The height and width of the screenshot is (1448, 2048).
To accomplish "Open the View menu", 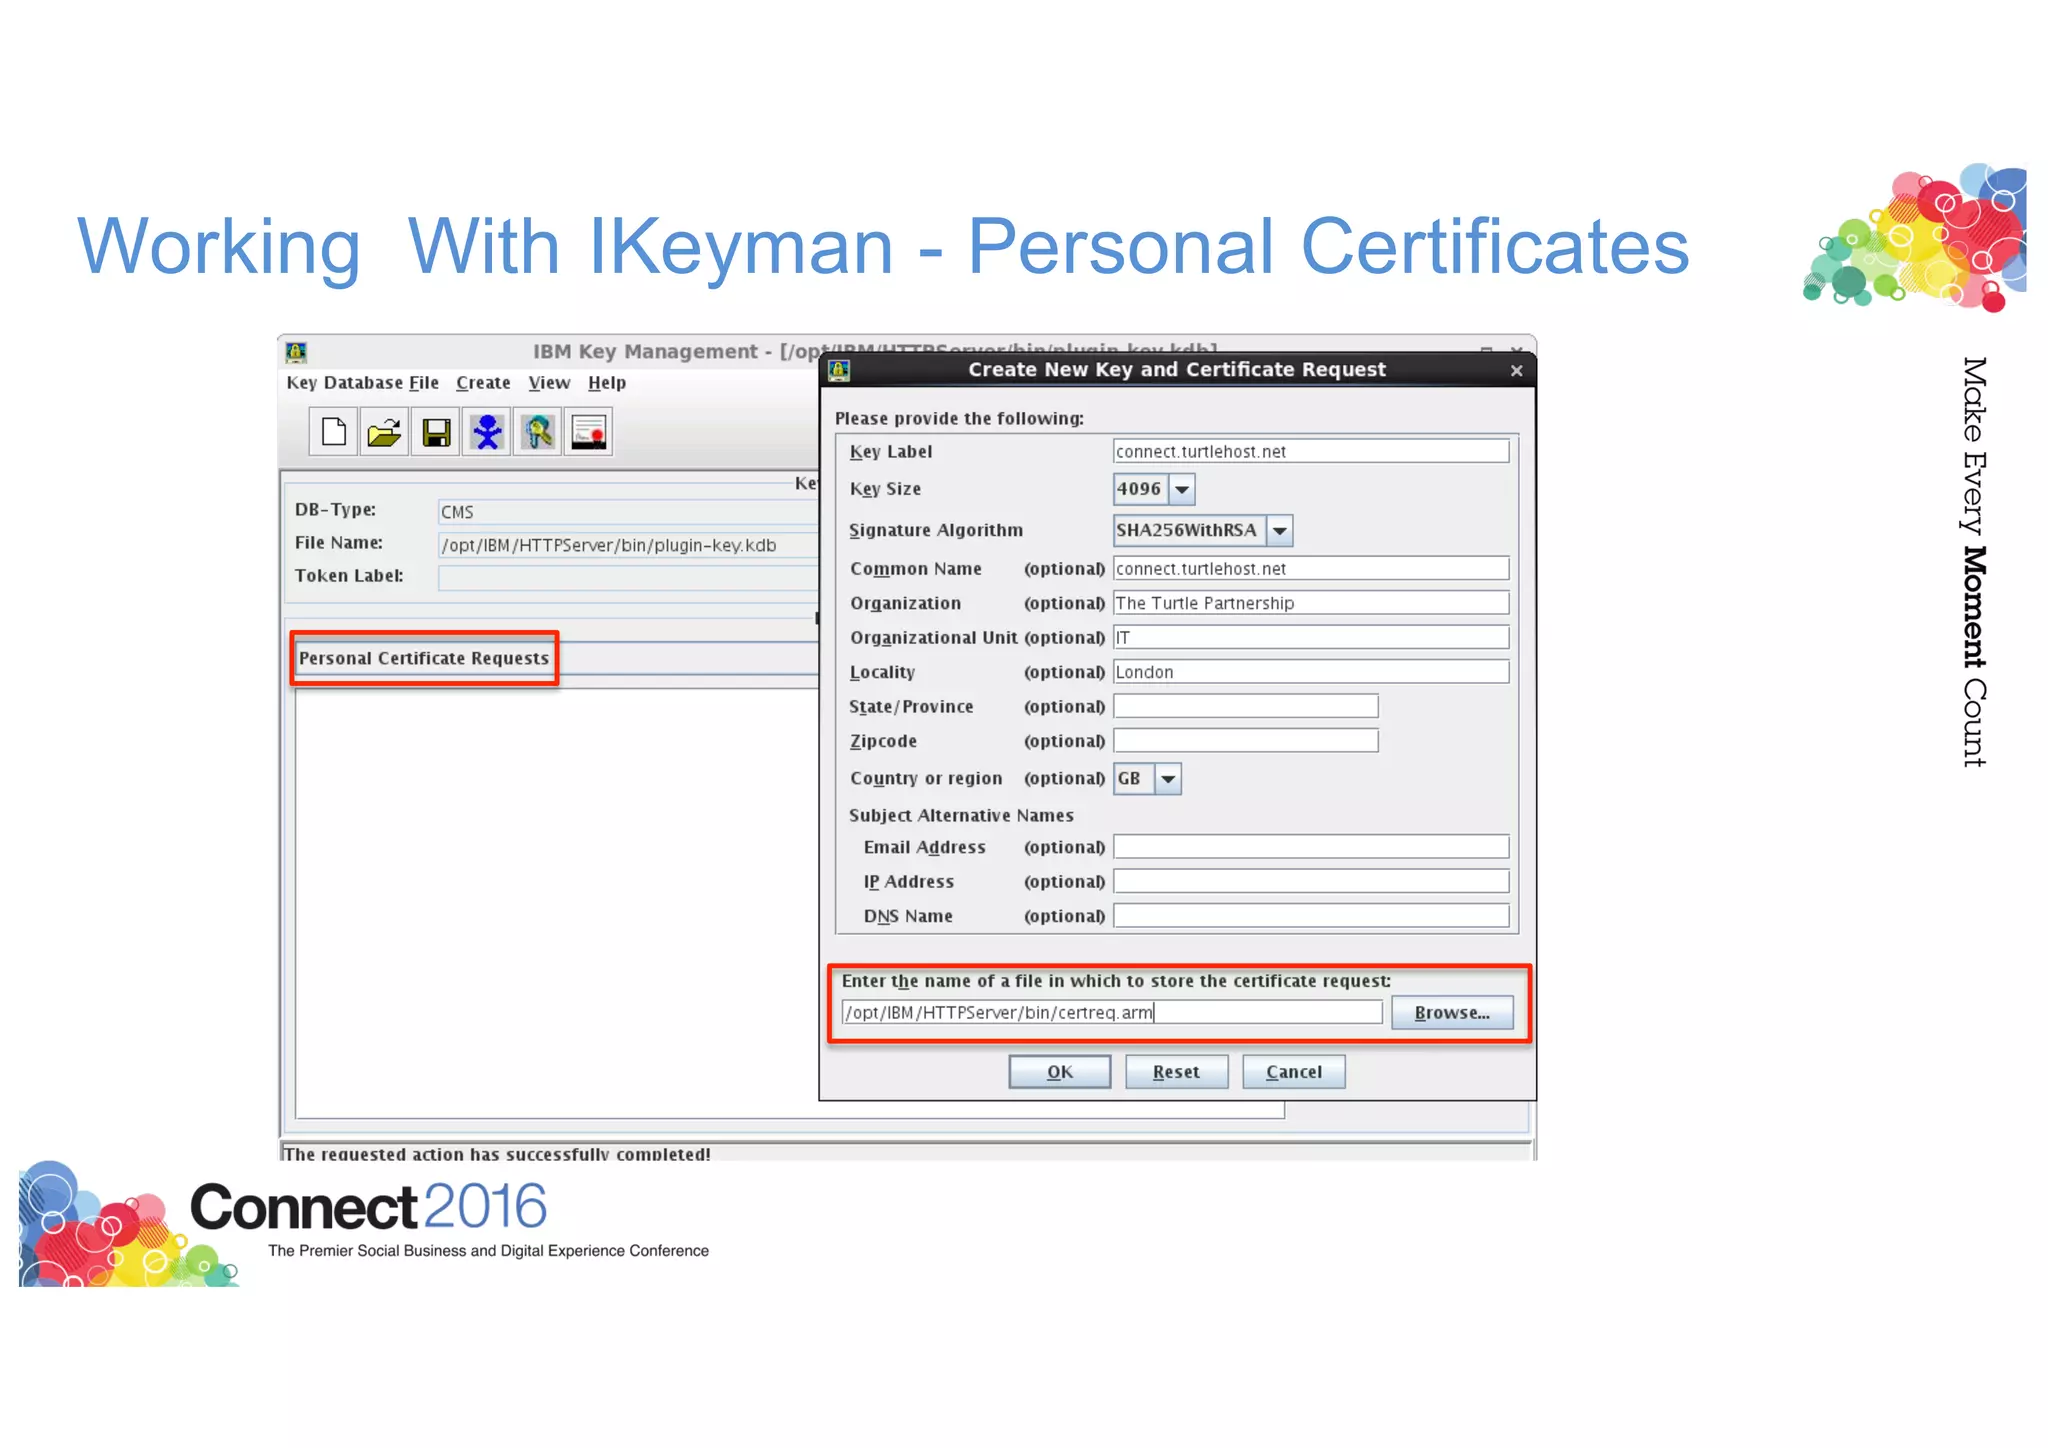I will (549, 383).
